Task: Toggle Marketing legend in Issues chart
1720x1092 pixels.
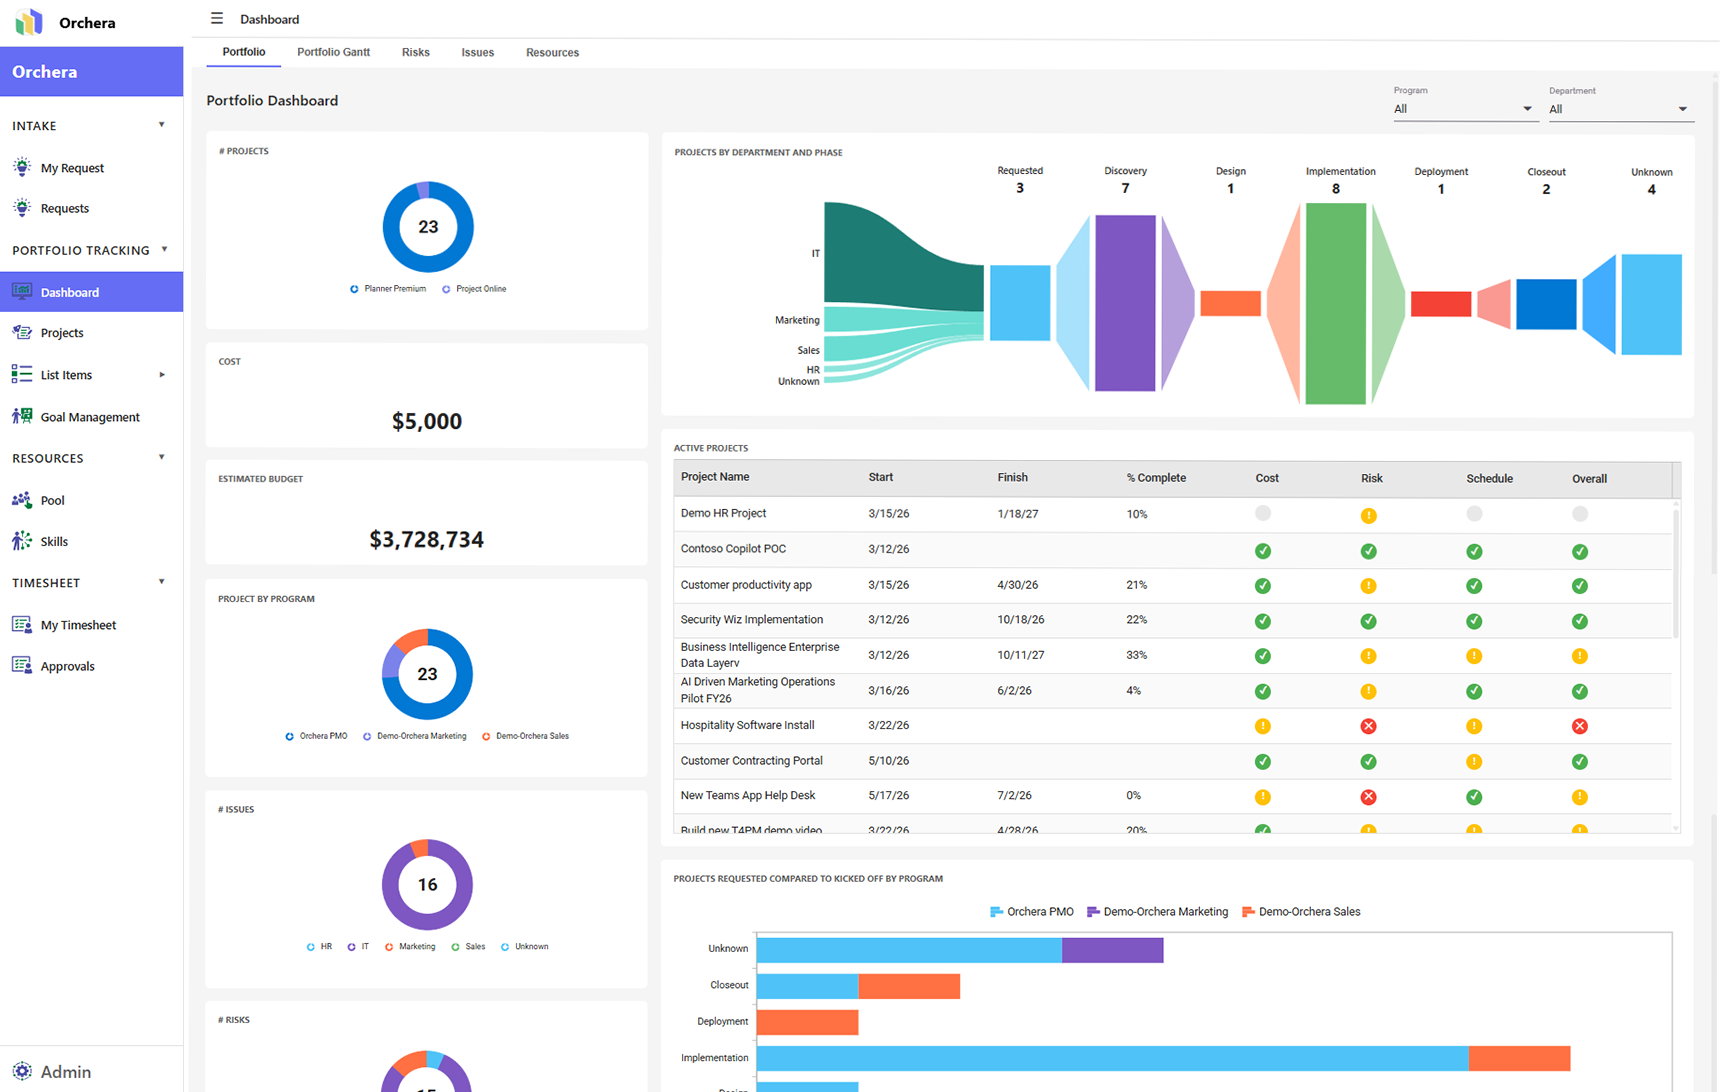Action: pyautogui.click(x=410, y=946)
